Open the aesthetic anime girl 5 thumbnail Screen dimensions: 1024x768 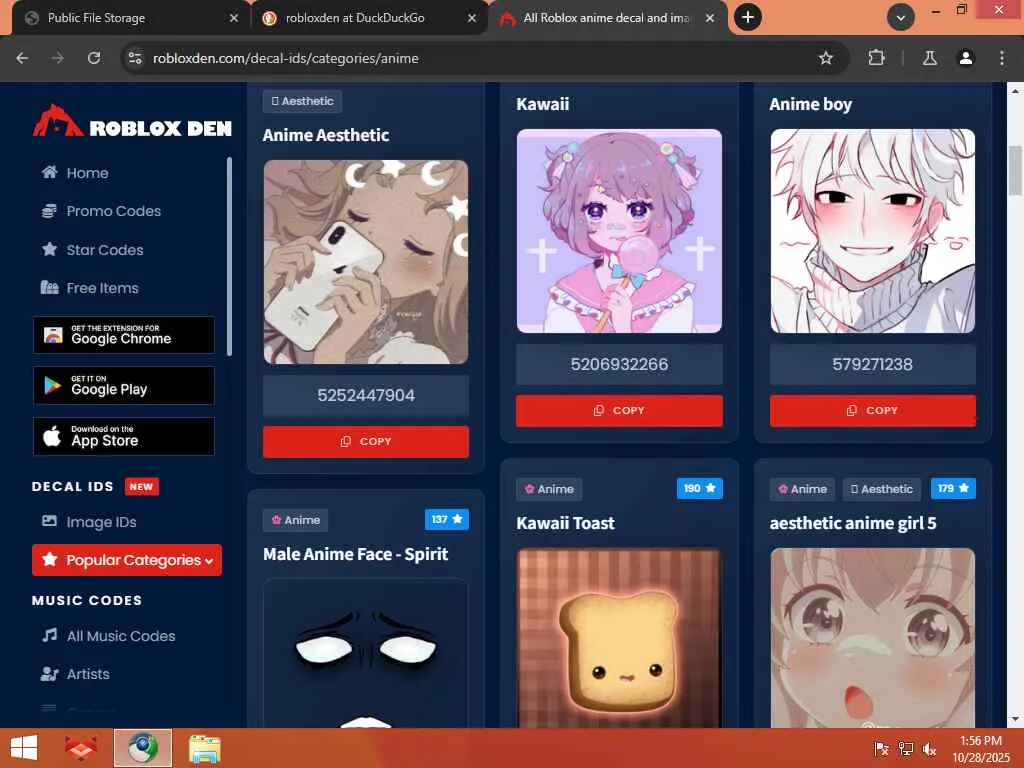tap(872, 638)
